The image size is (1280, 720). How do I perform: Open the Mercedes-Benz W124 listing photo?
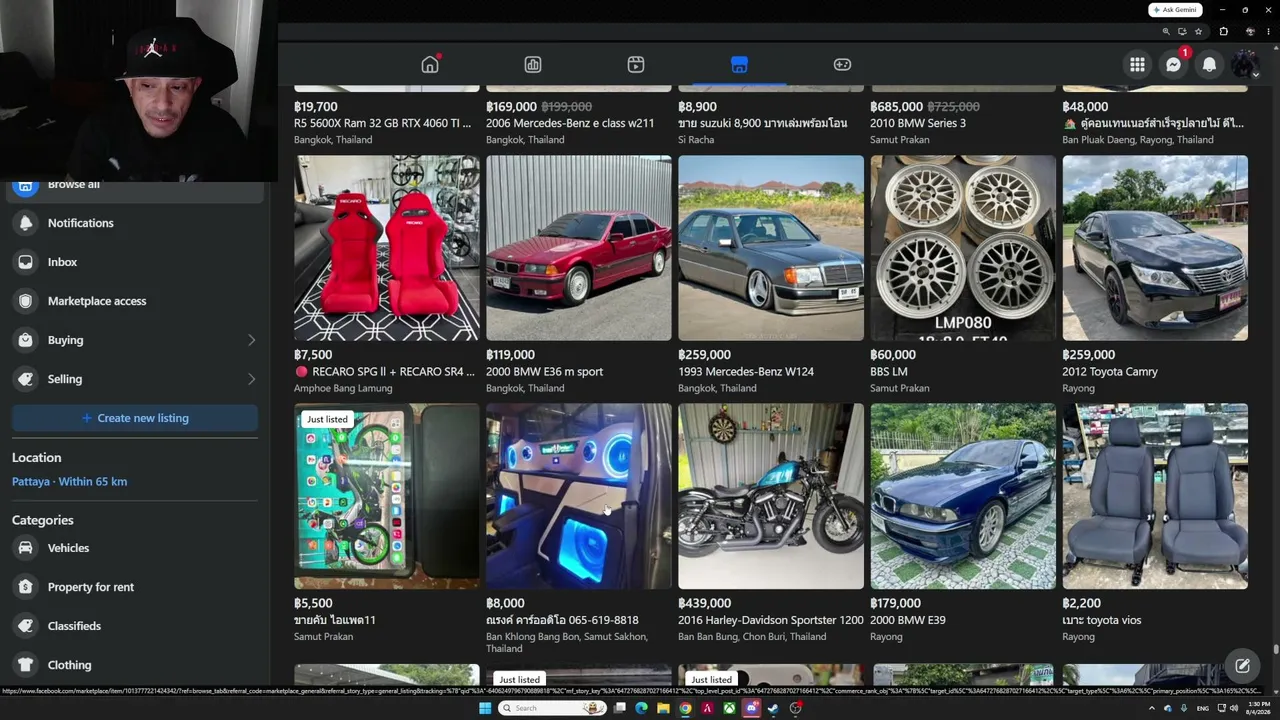(x=771, y=248)
